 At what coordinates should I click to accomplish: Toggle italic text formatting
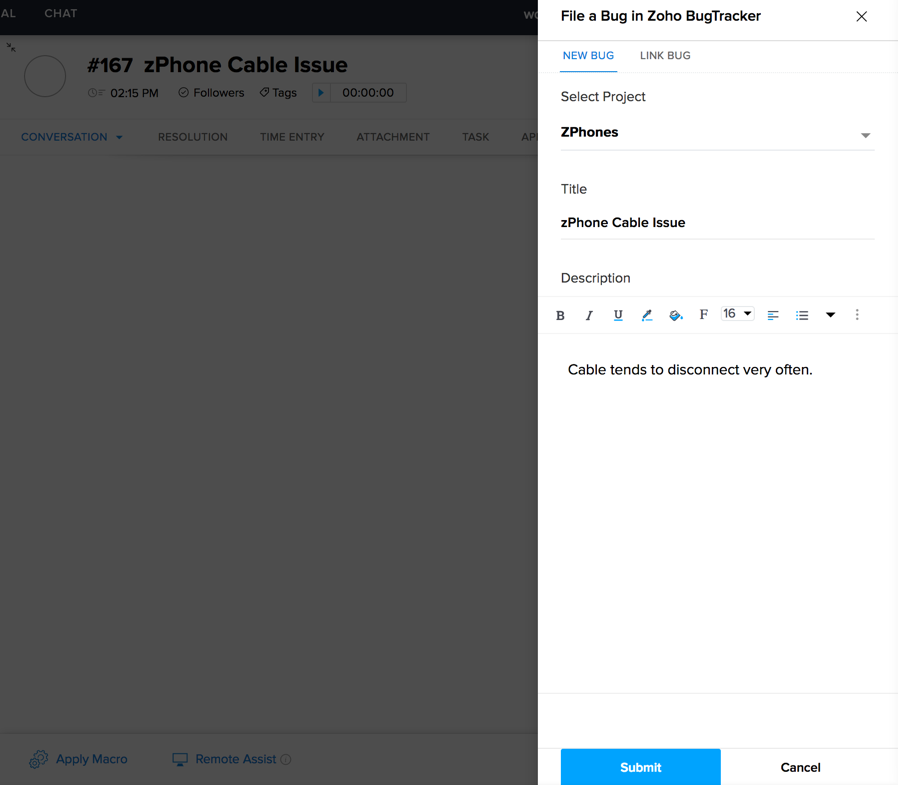(x=589, y=316)
